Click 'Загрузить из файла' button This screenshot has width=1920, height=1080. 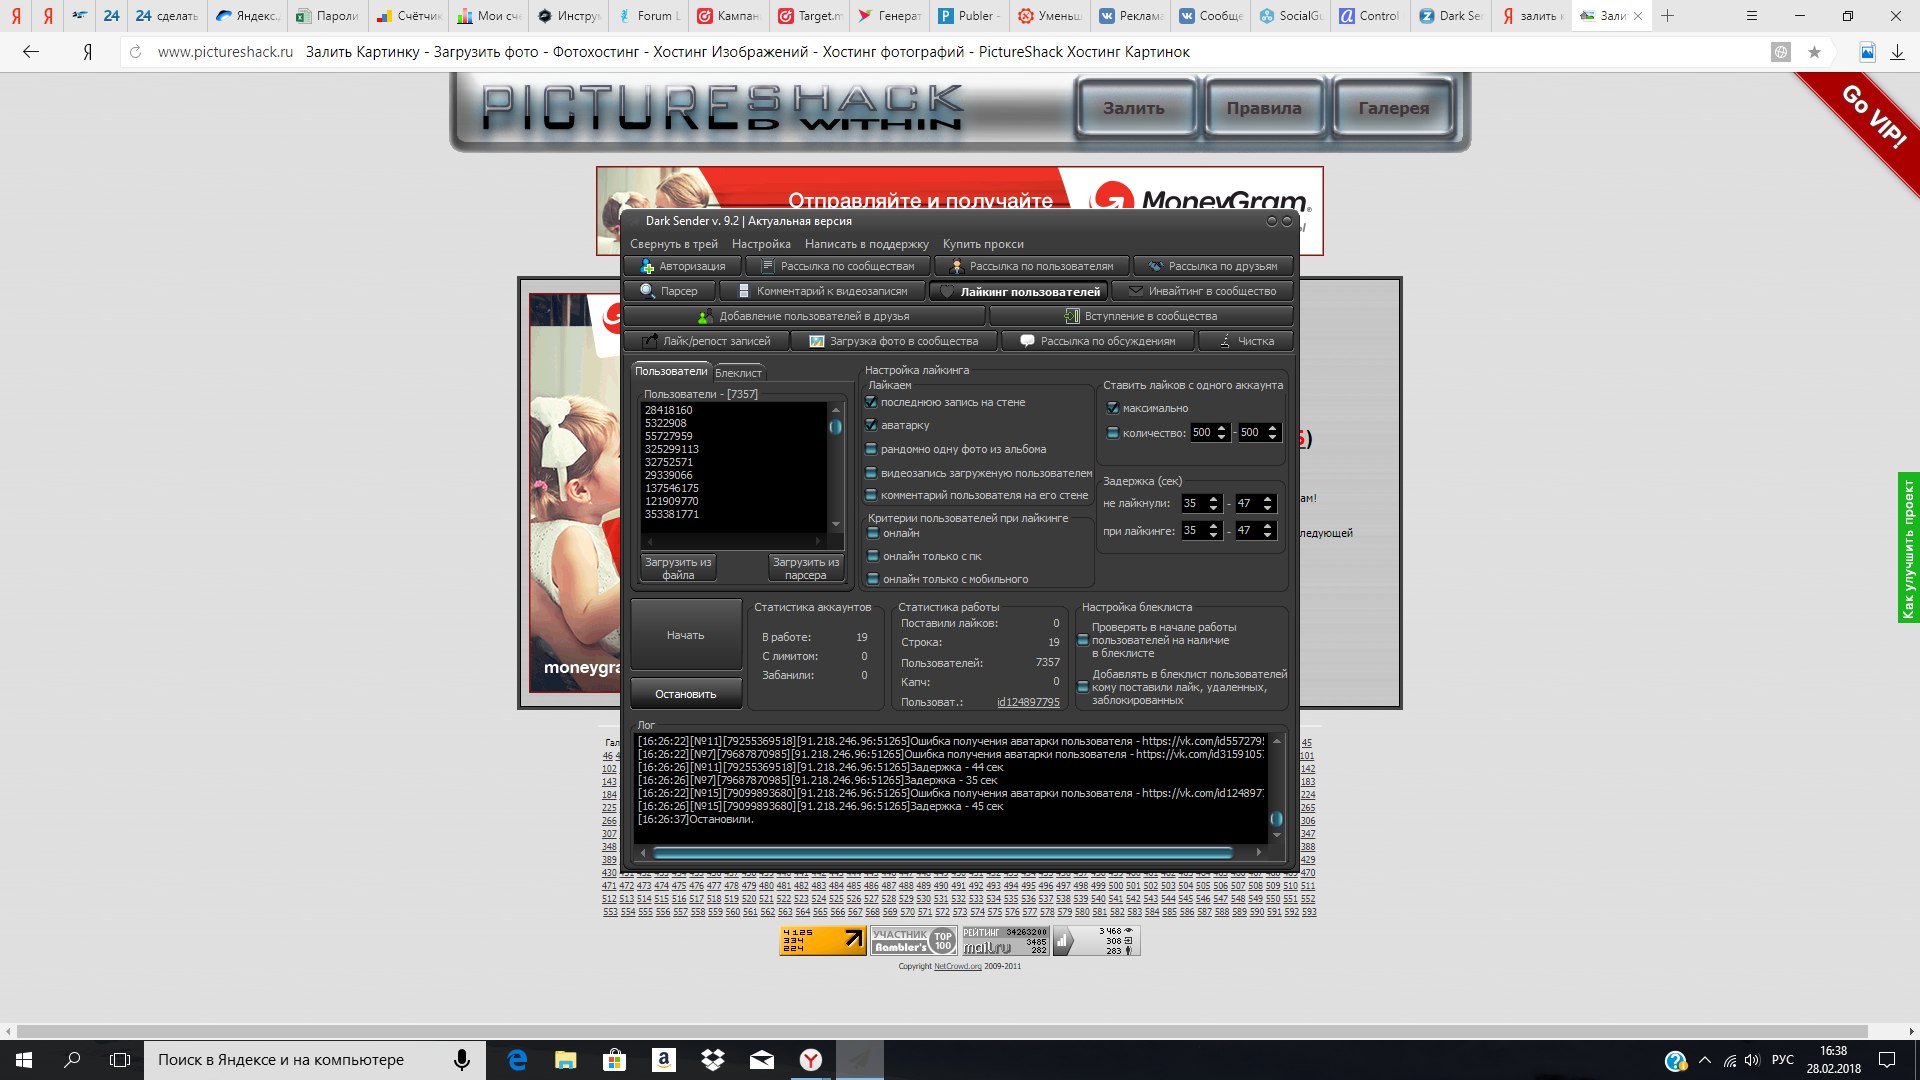click(678, 568)
